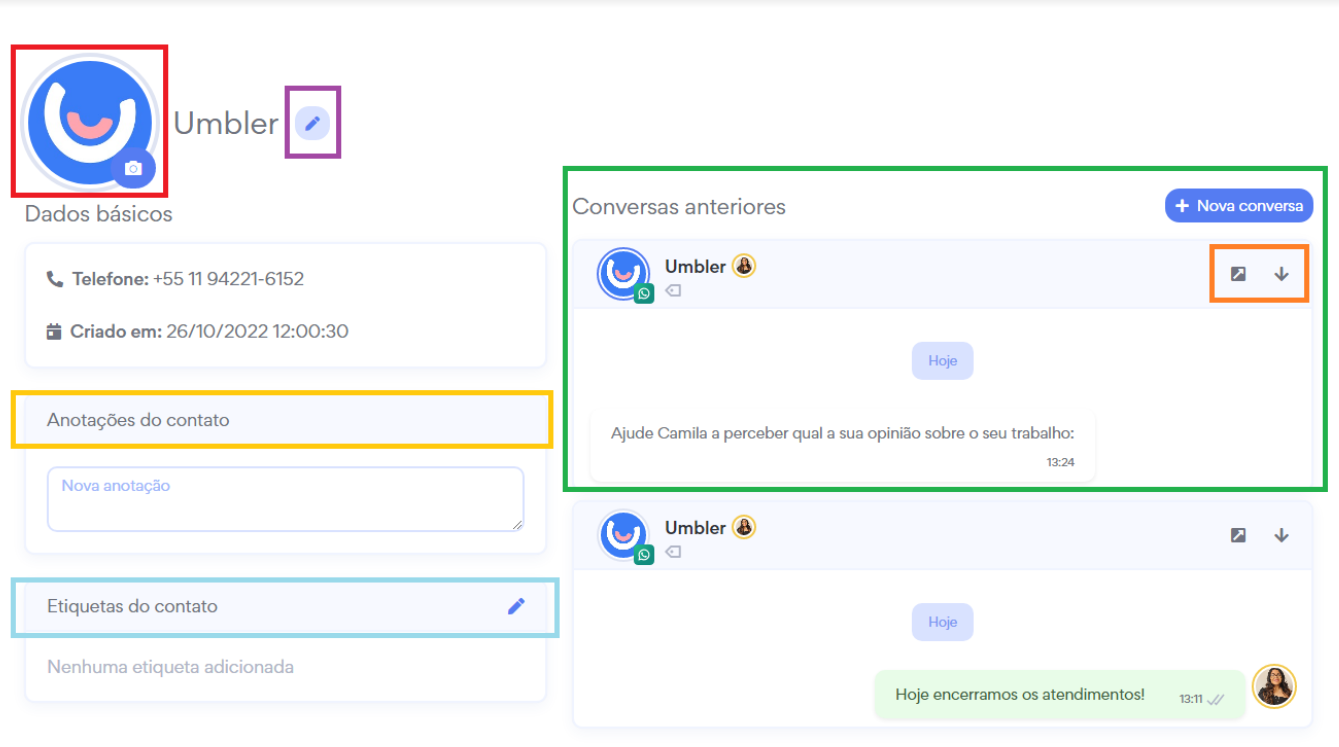Viewport: 1339px width, 747px height.
Task: Click the Hoje date chip in second conversation
Action: (942, 622)
